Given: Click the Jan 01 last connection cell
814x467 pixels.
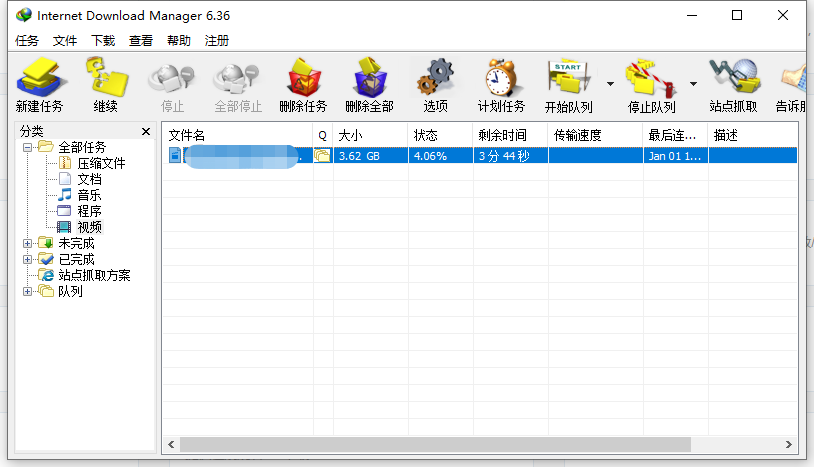Looking at the screenshot, I should coord(675,156).
